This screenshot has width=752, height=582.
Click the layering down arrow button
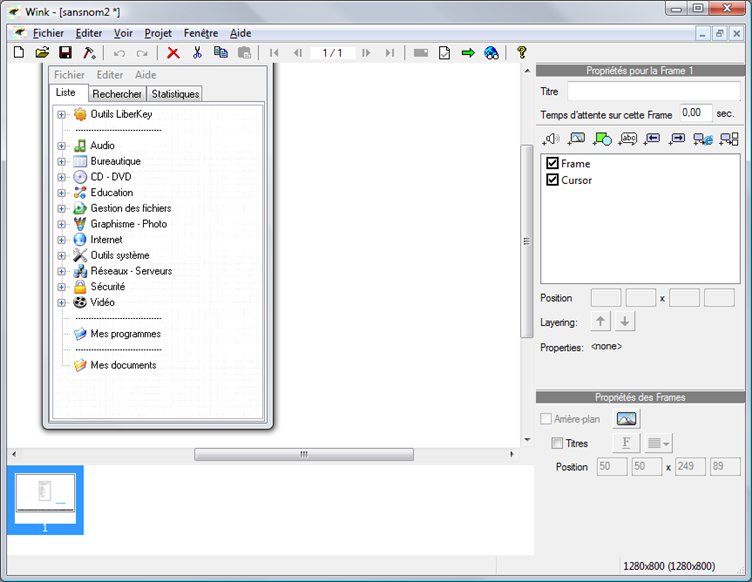pos(624,322)
